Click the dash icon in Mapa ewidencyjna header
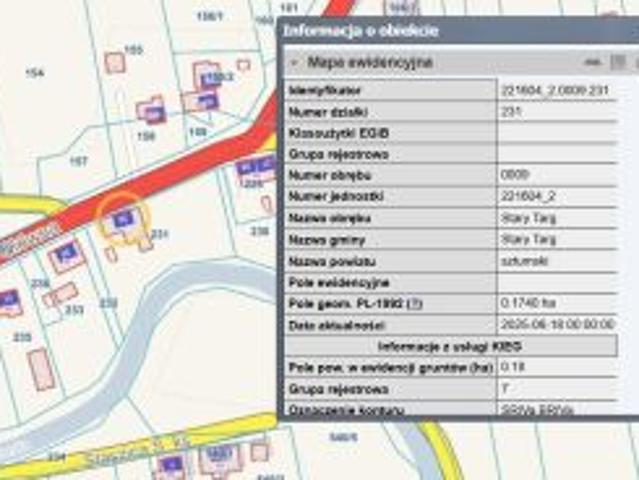This screenshot has height=480, width=639. (592, 63)
